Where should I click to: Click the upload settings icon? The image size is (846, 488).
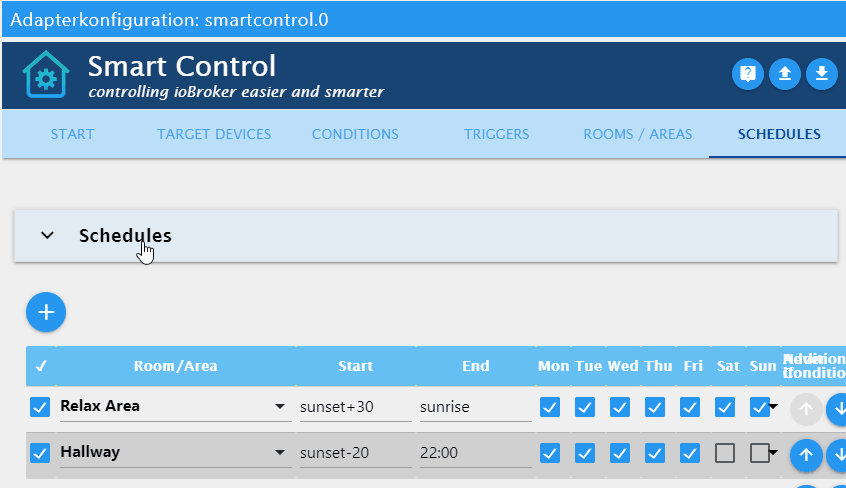click(x=784, y=73)
